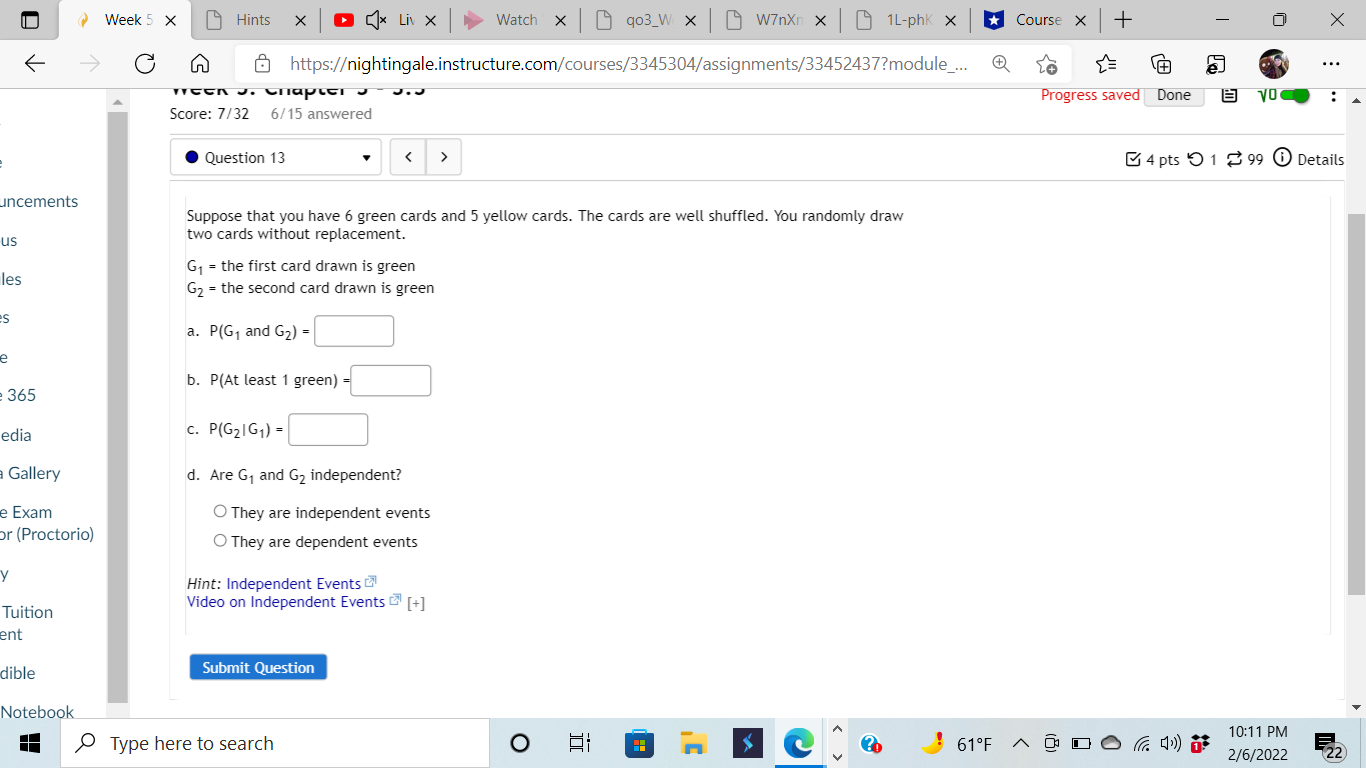This screenshot has height=768, width=1366.
Task: Open the notification center icon
Action: (1329, 743)
